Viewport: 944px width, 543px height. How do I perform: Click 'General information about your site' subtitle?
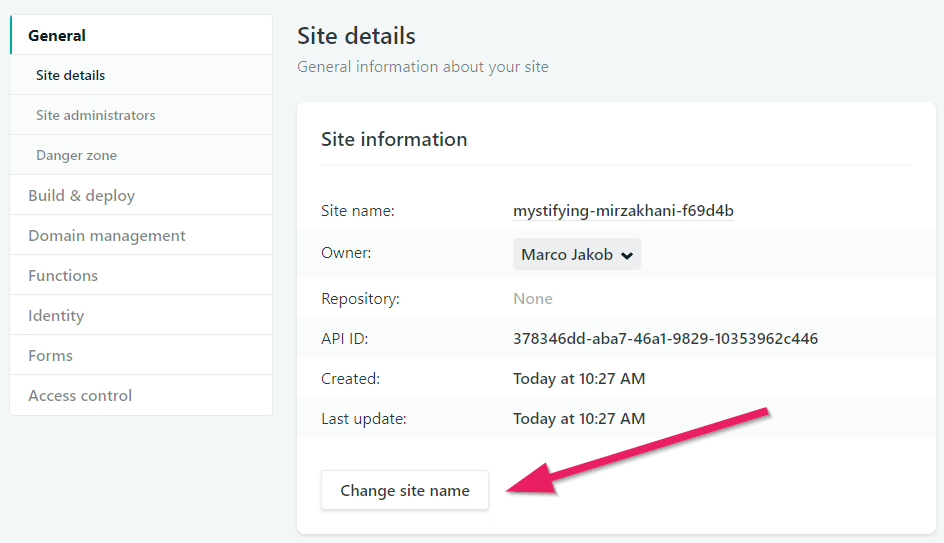[423, 66]
